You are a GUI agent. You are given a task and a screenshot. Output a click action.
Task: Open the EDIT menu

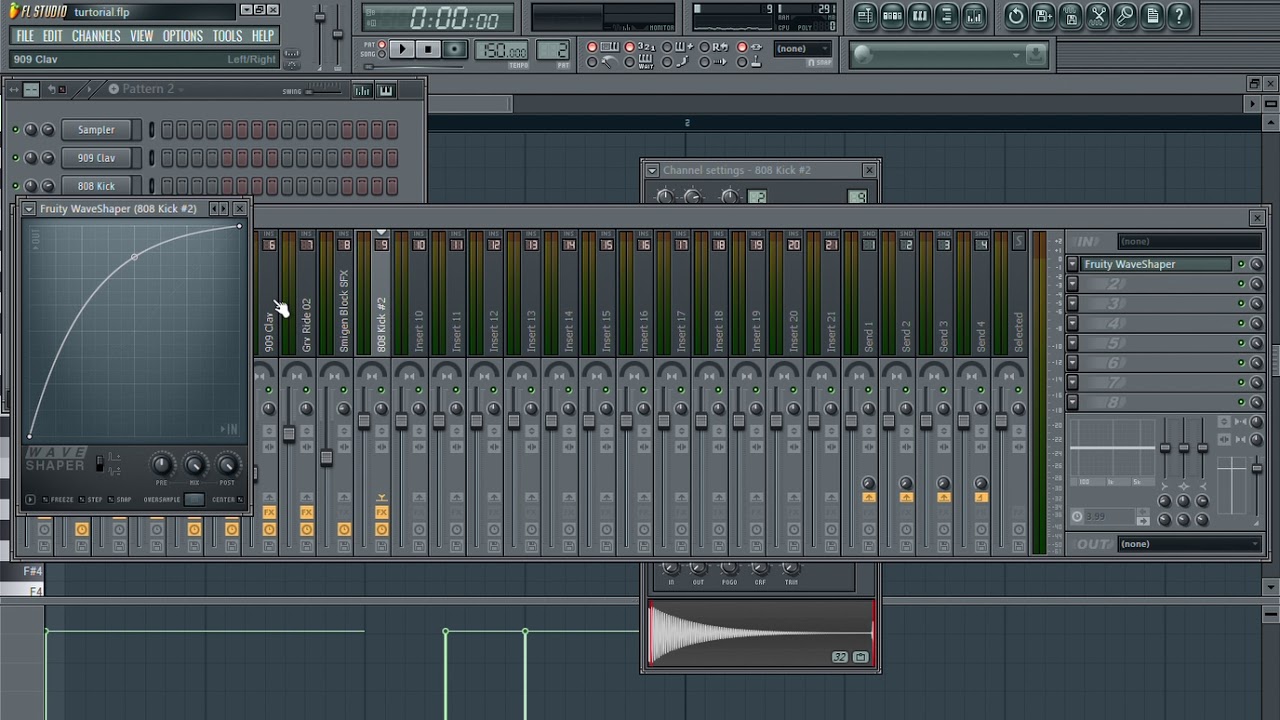pyautogui.click(x=53, y=36)
